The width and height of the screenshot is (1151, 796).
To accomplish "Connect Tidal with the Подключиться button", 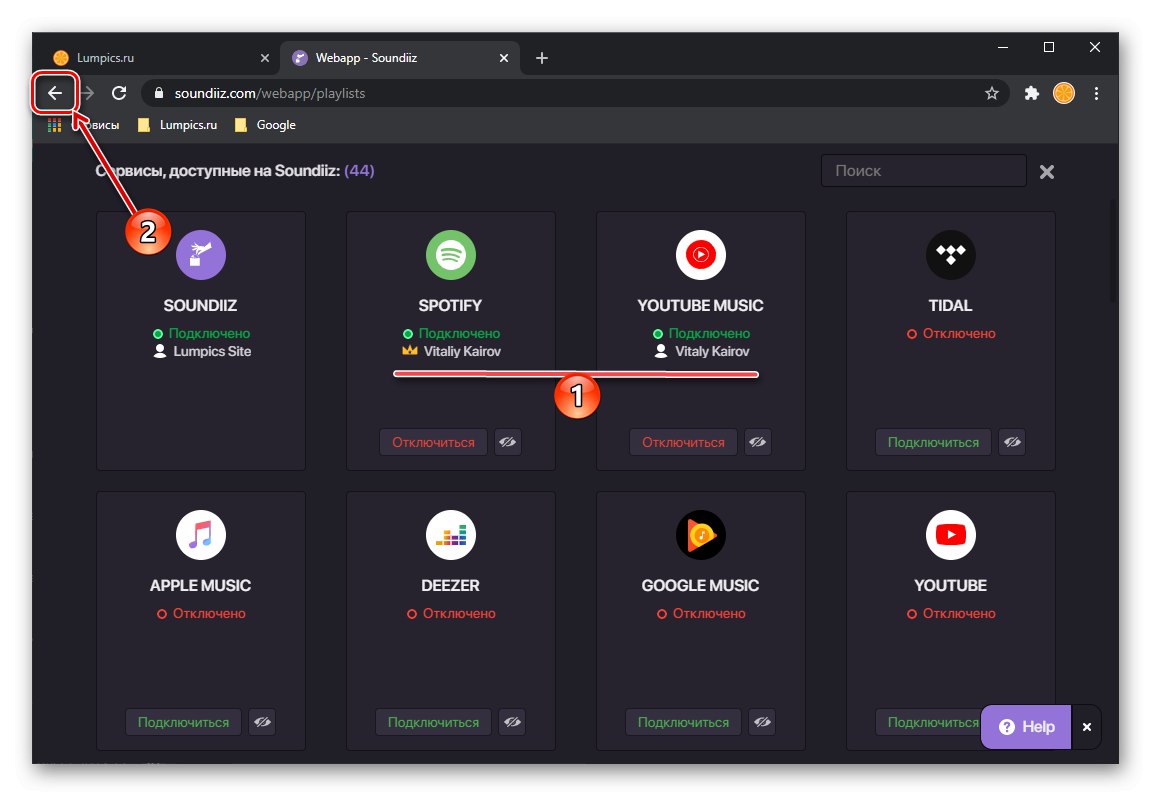I will [933, 442].
